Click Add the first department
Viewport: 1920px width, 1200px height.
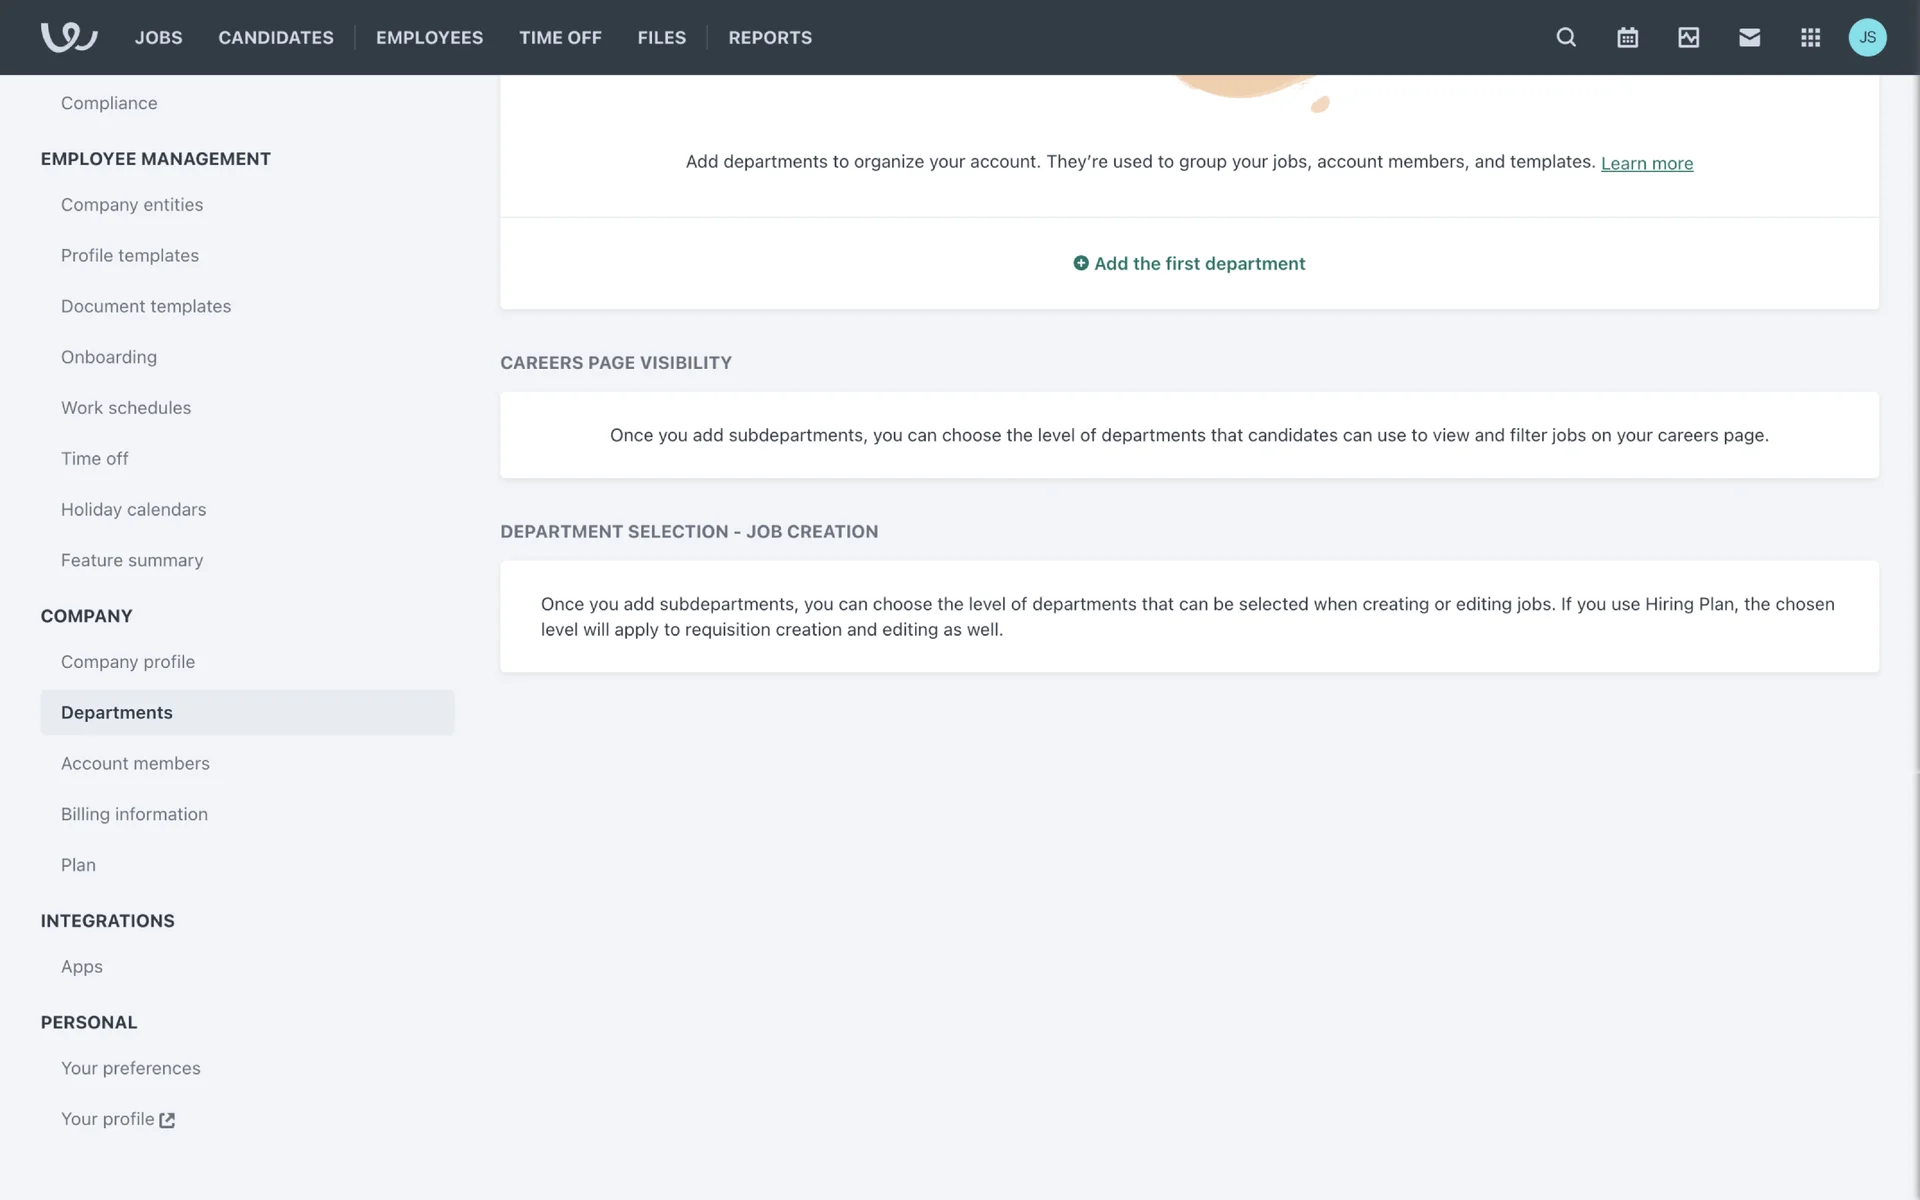[x=1189, y=263]
